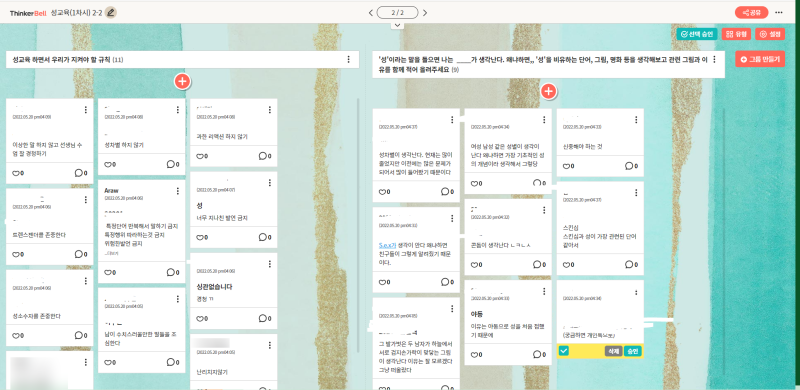Click the pencil edit icon beside board title
This screenshot has width=800, height=390.
click(111, 12)
